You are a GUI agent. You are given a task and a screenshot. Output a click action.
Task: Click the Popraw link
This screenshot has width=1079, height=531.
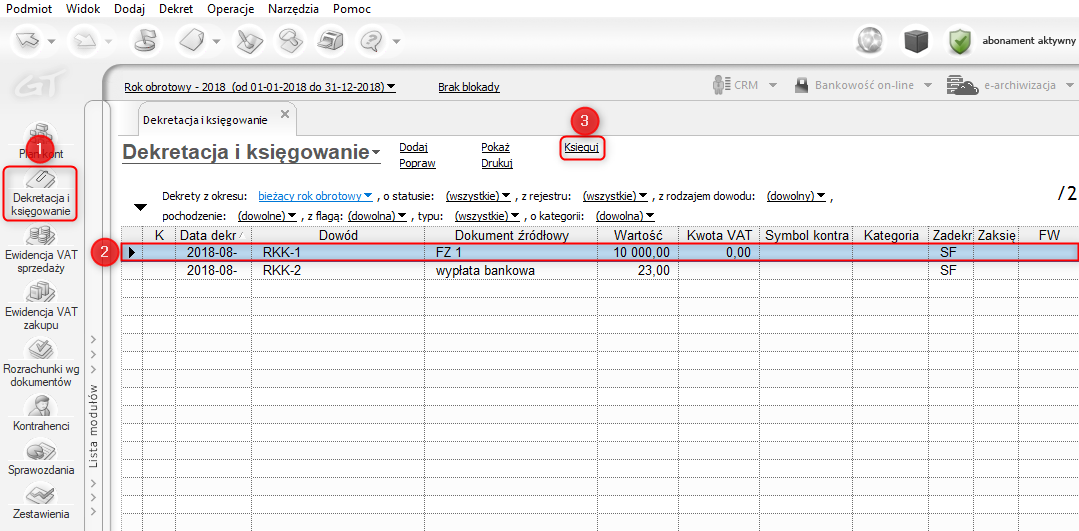coord(417,163)
